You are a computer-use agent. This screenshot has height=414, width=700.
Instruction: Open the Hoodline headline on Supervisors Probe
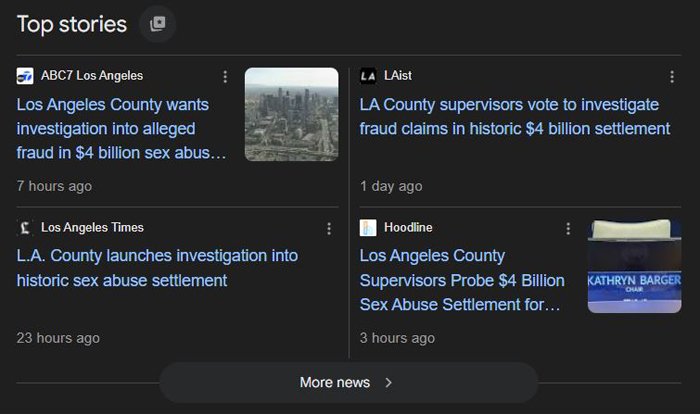point(462,280)
